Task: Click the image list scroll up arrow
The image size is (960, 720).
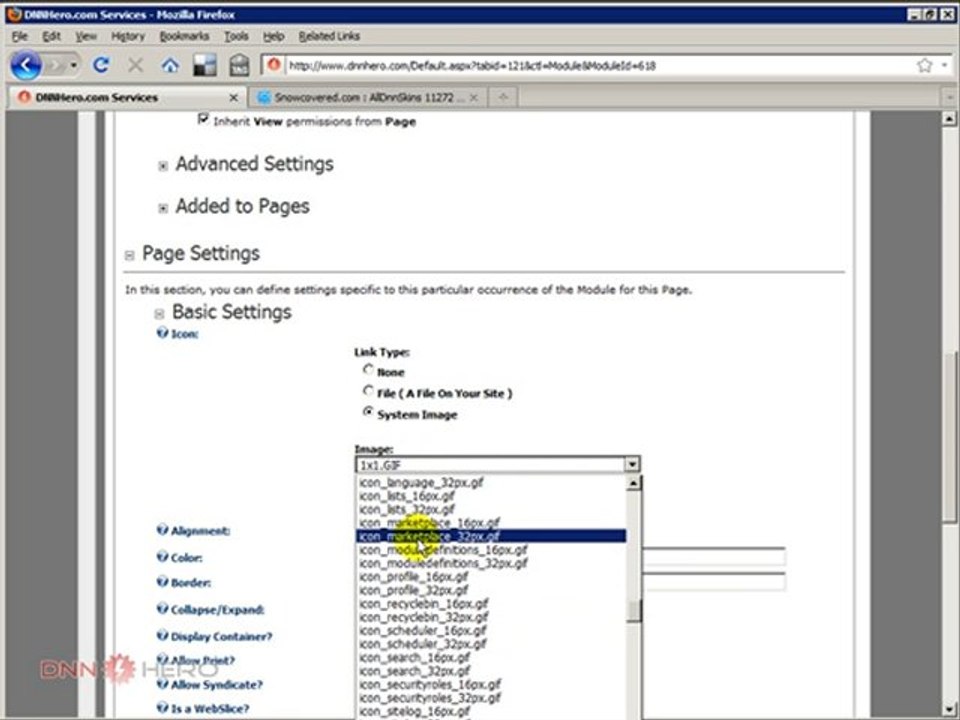Action: [x=634, y=483]
